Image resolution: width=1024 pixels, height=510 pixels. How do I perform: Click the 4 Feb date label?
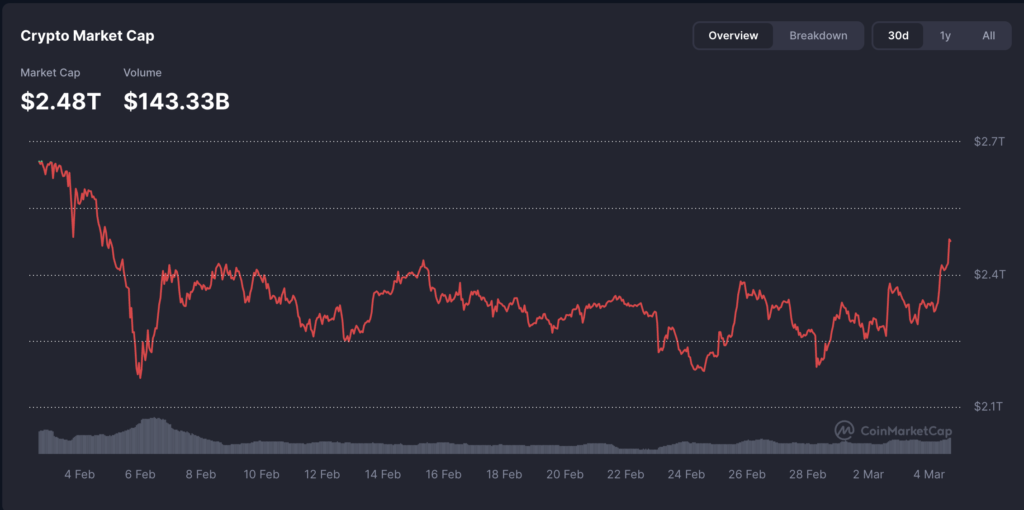pos(78,475)
